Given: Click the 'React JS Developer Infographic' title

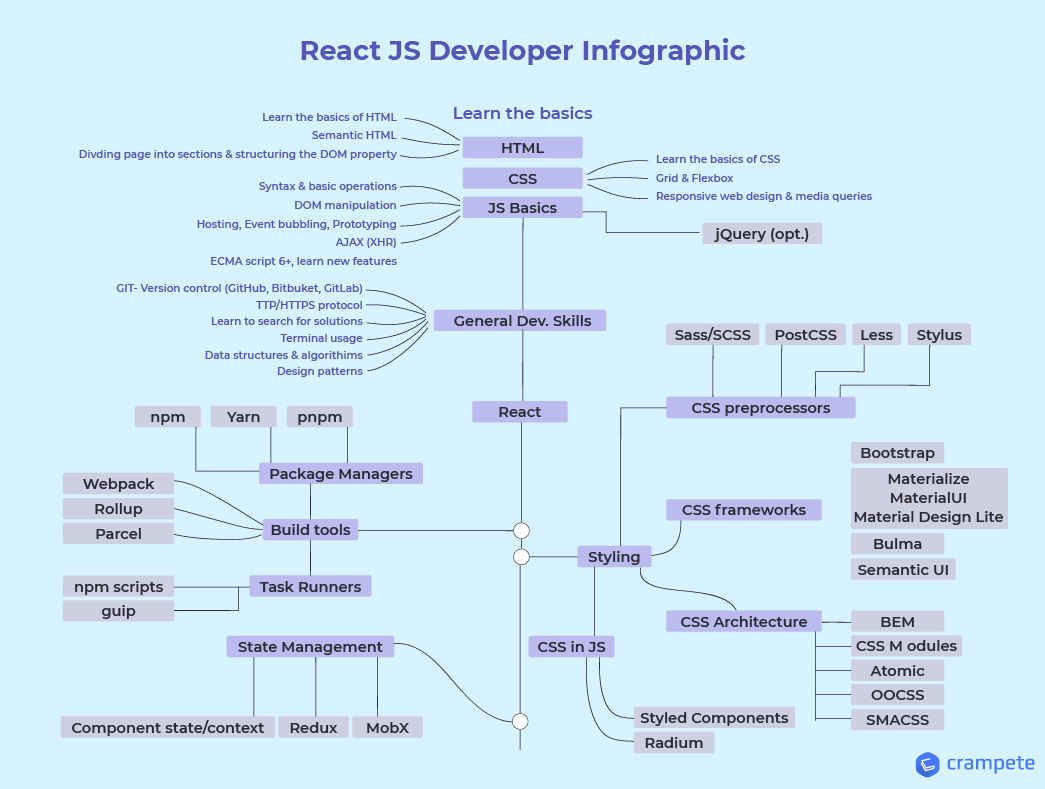Looking at the screenshot, I should [522, 50].
